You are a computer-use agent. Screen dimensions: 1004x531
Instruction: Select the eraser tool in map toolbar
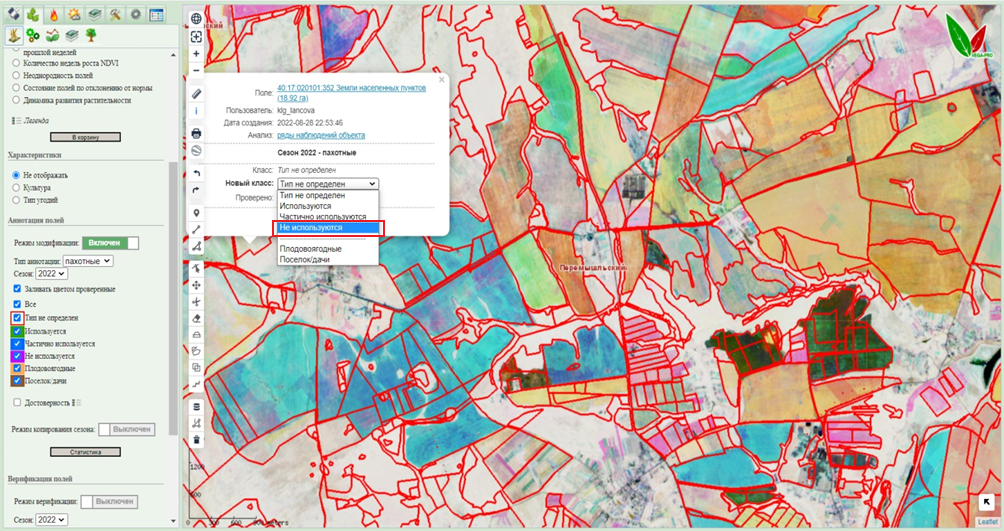coord(196,317)
